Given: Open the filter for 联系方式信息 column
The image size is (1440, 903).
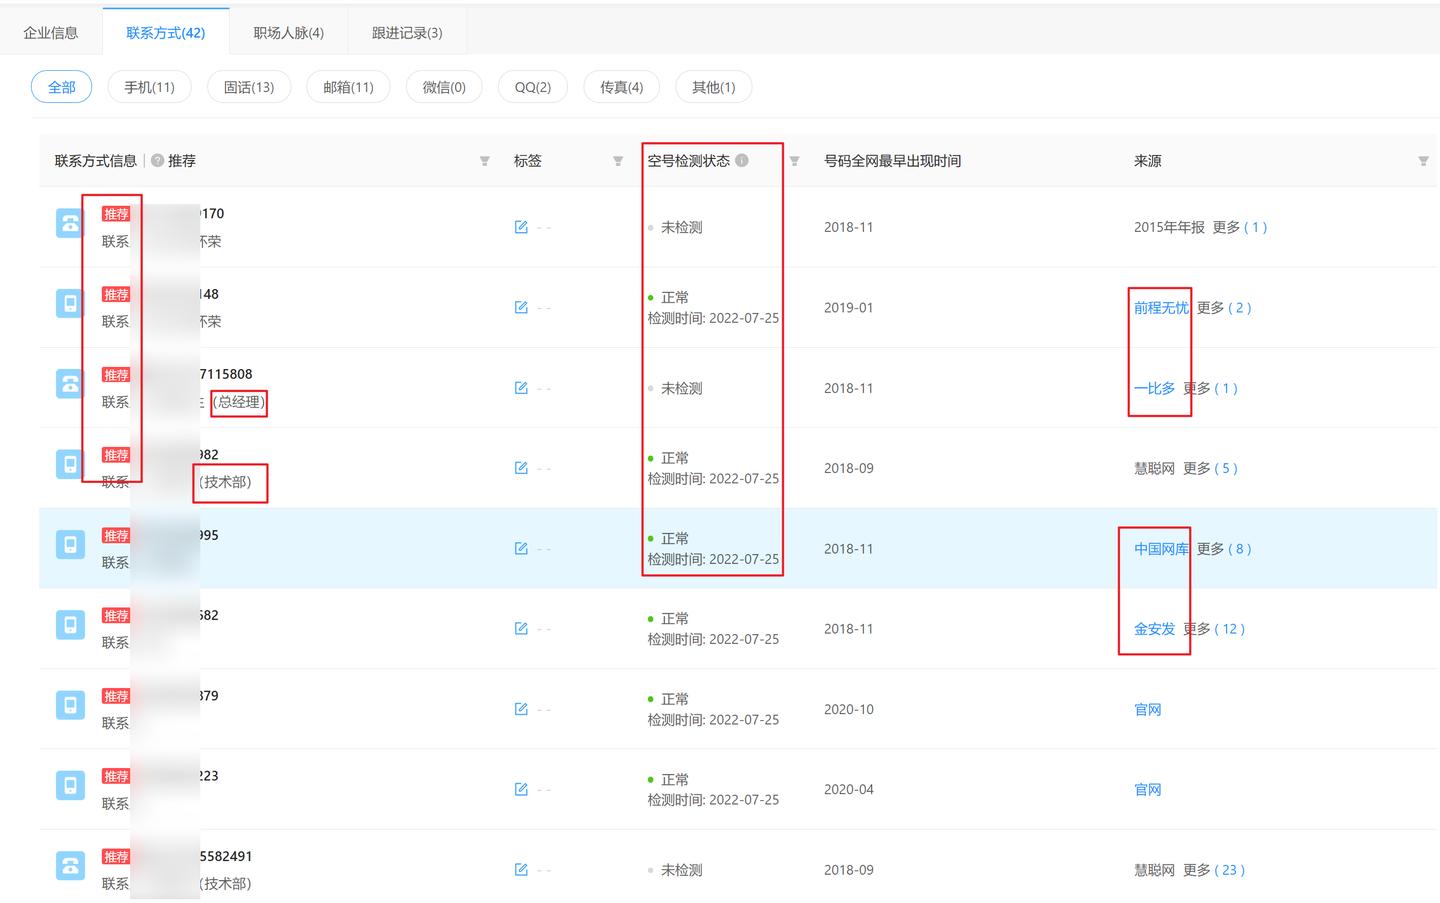Looking at the screenshot, I should coord(485,161).
